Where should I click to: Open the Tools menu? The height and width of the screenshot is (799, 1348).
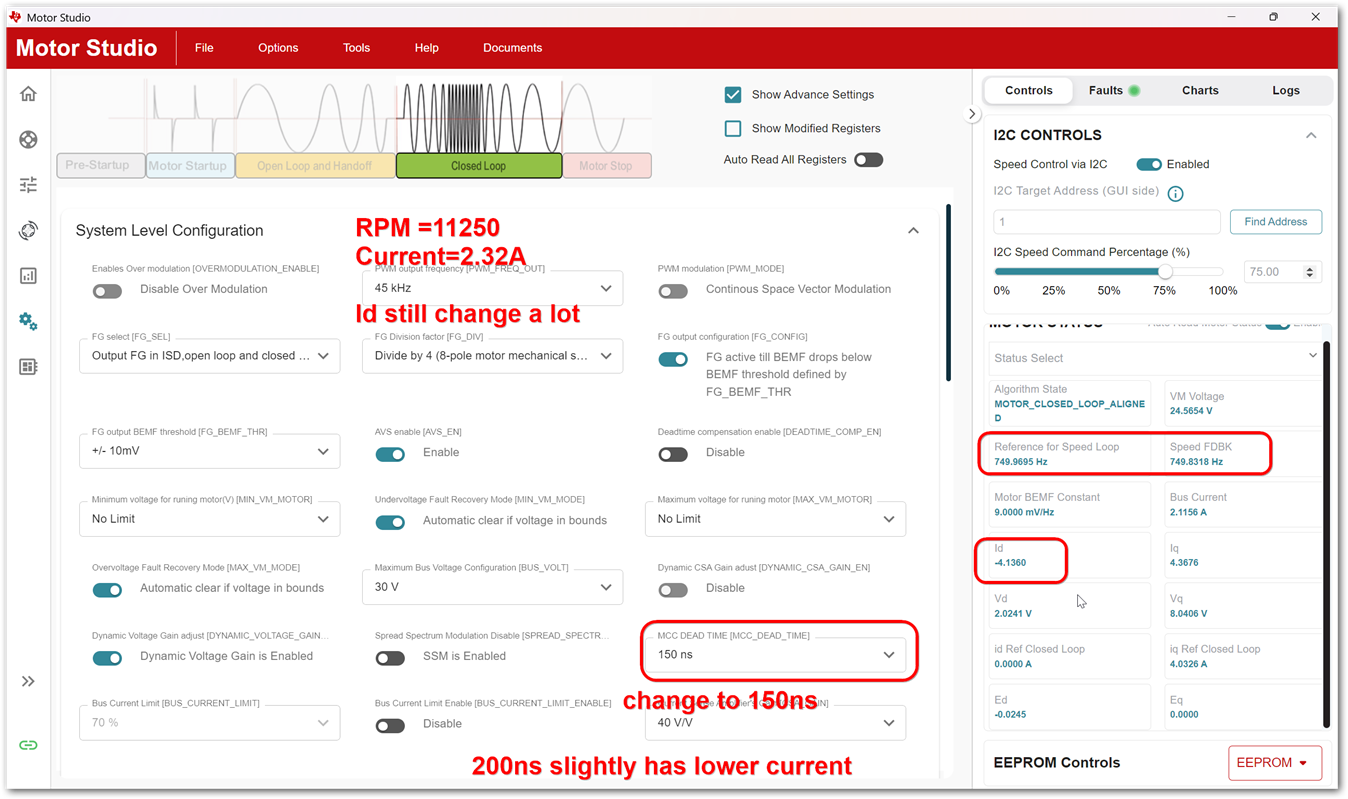coord(356,48)
